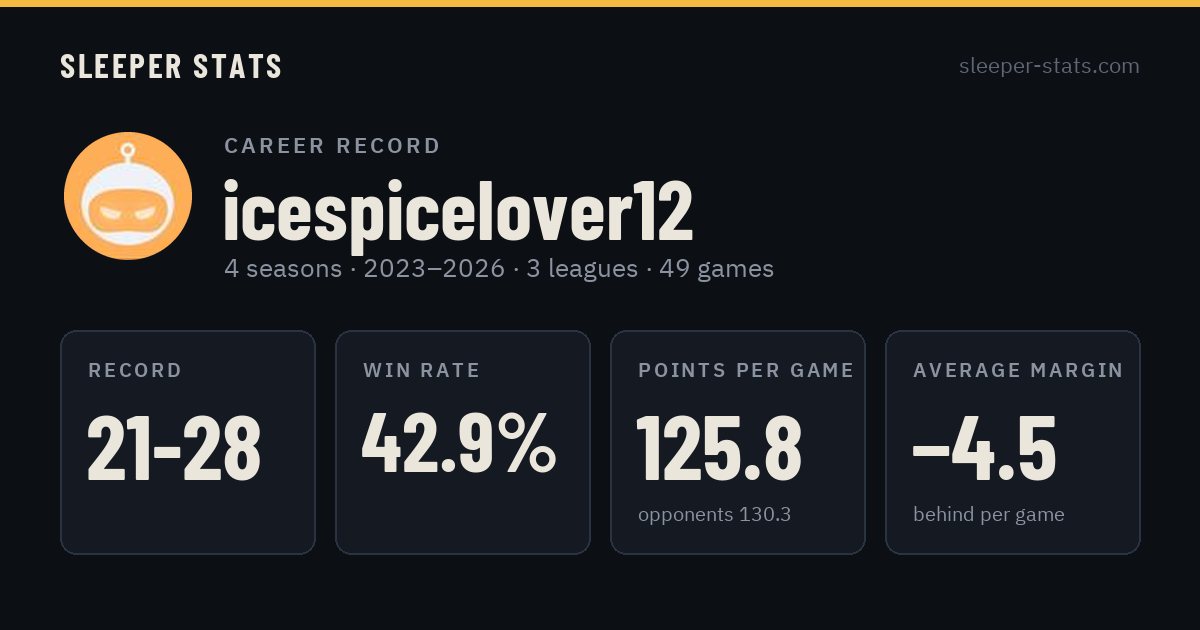Viewport: 1200px width, 630px height.
Task: Click the behind per game subtext
Action: click(x=989, y=515)
